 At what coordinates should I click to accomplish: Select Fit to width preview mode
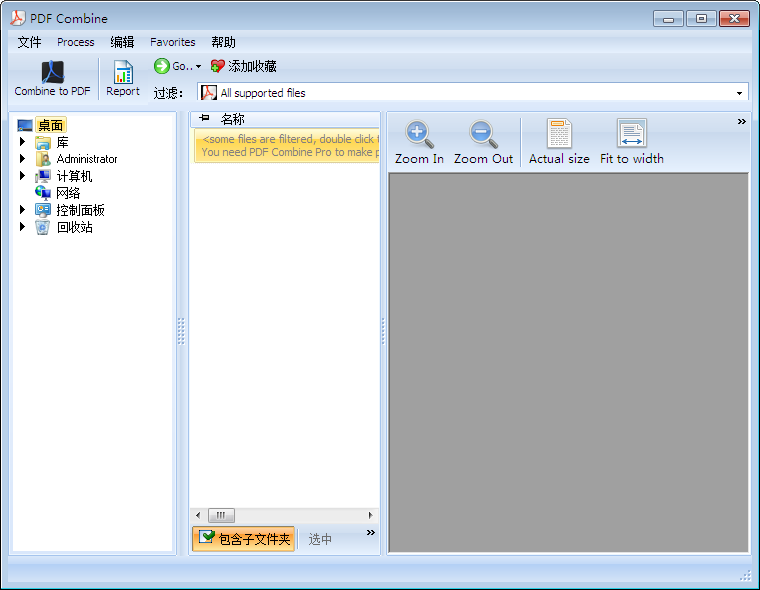[x=632, y=142]
